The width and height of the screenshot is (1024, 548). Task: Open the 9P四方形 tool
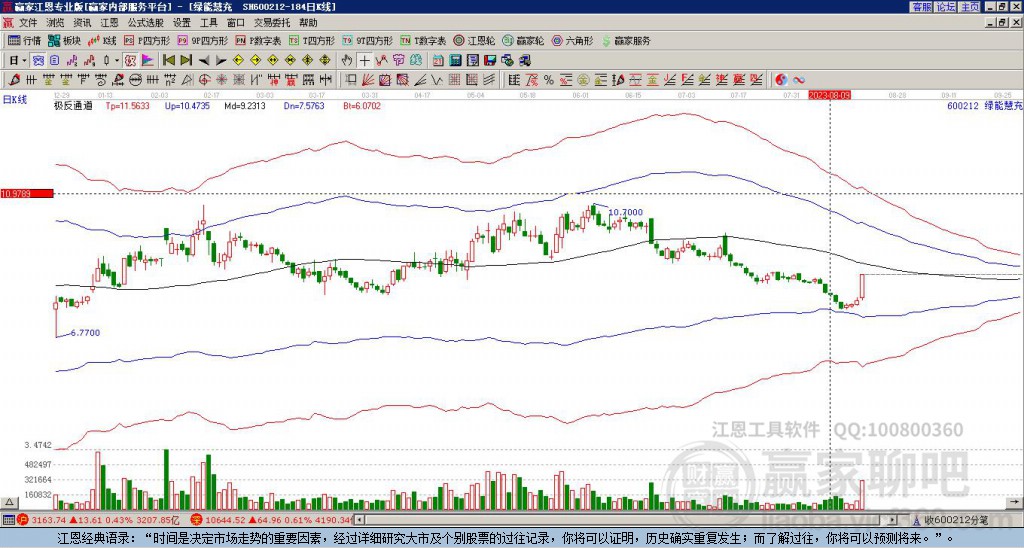[203, 40]
